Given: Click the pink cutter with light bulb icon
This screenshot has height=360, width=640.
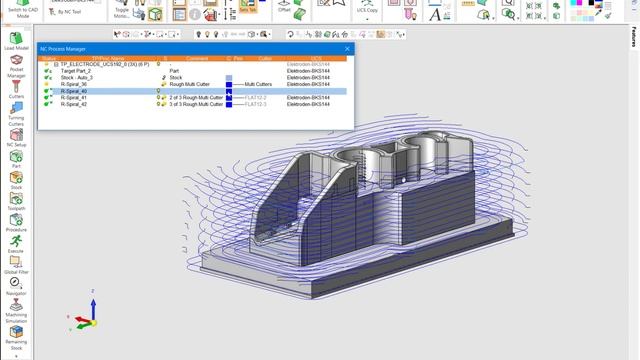Looking at the screenshot, I should pyautogui.click(x=410, y=15).
